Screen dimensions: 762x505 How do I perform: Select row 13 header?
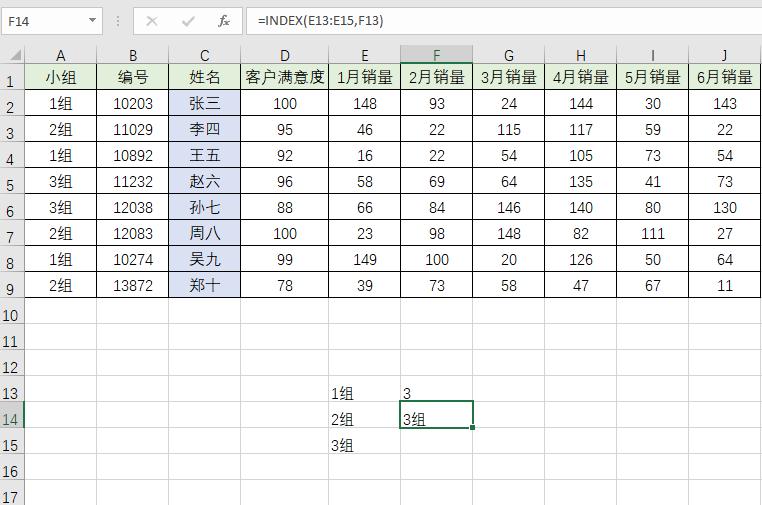(x=12, y=389)
